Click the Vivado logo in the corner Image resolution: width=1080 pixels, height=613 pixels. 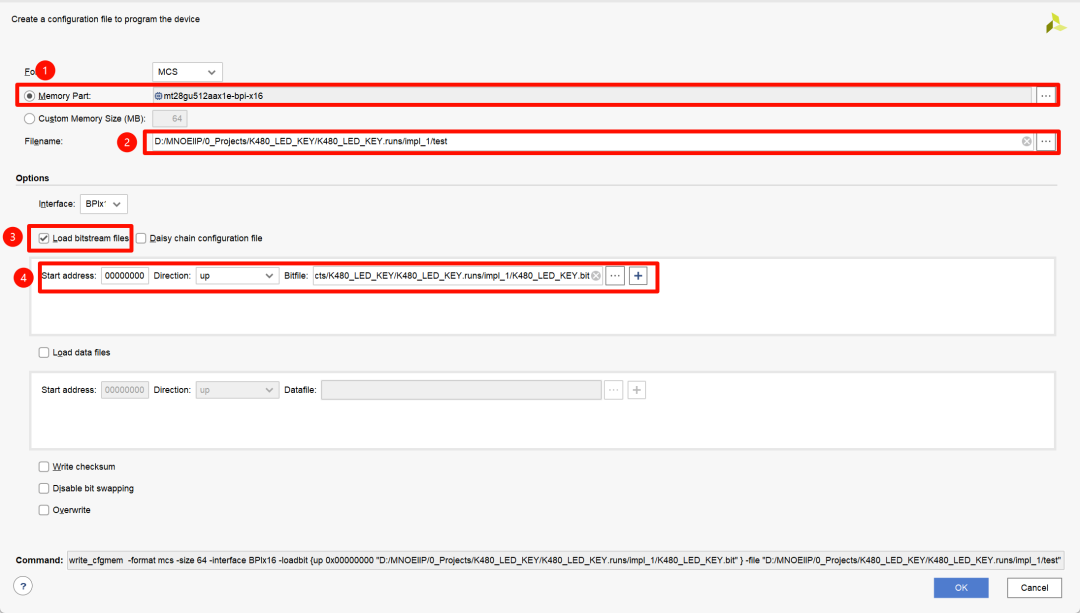coord(1055,23)
